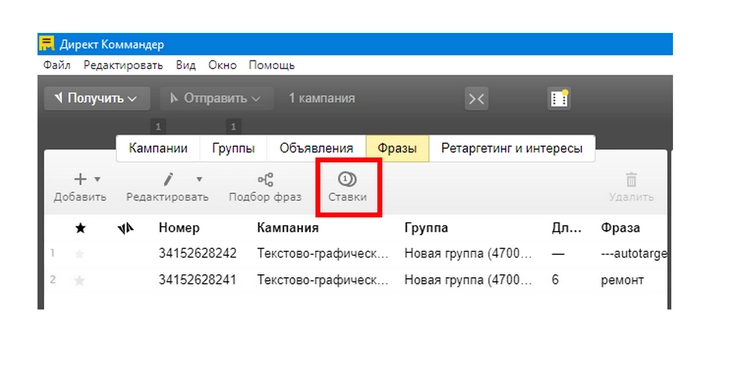Click the Директ Коммандер app icon
730x366 pixels.
click(47, 44)
